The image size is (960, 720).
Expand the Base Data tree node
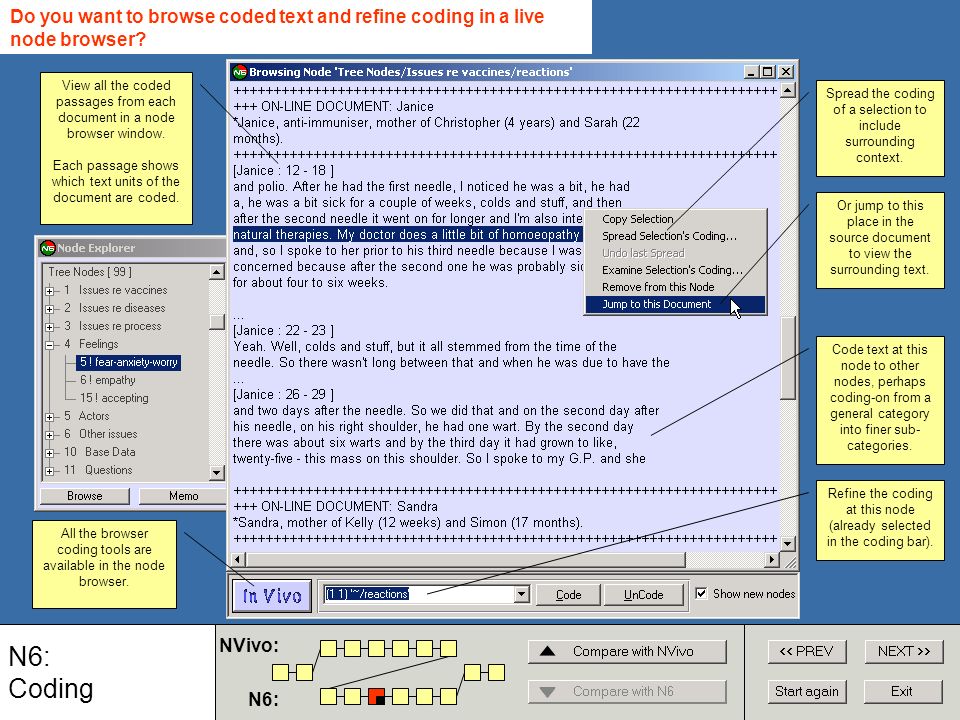tap(50, 453)
